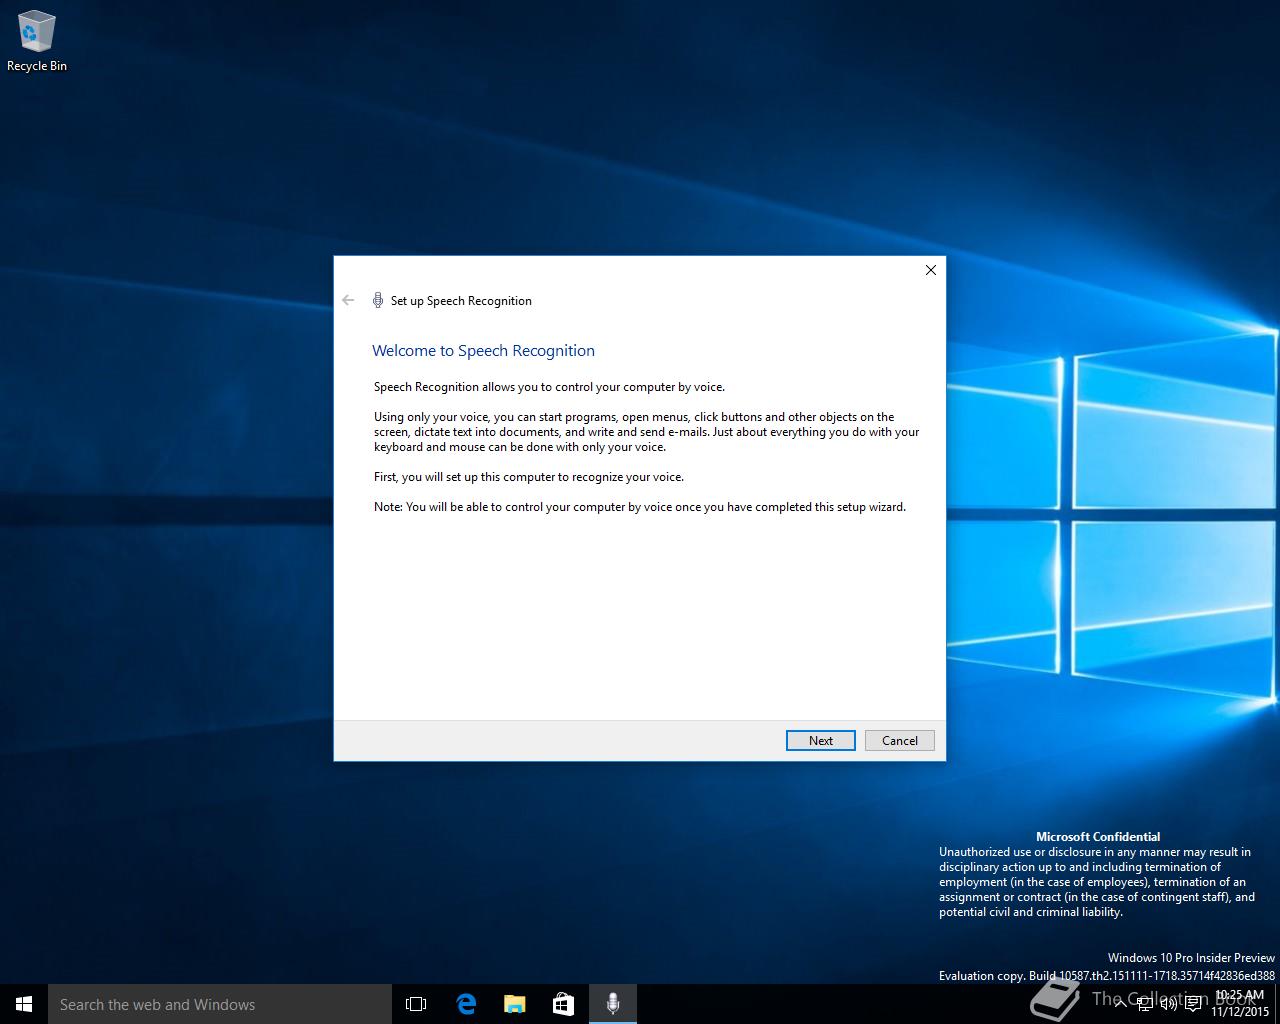Click the sentence 'First, you will set up this computer'

529,477
